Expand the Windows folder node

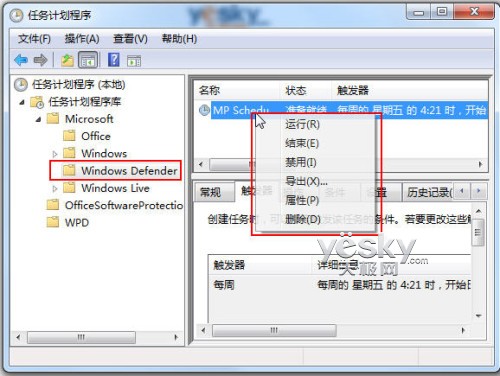point(55,154)
